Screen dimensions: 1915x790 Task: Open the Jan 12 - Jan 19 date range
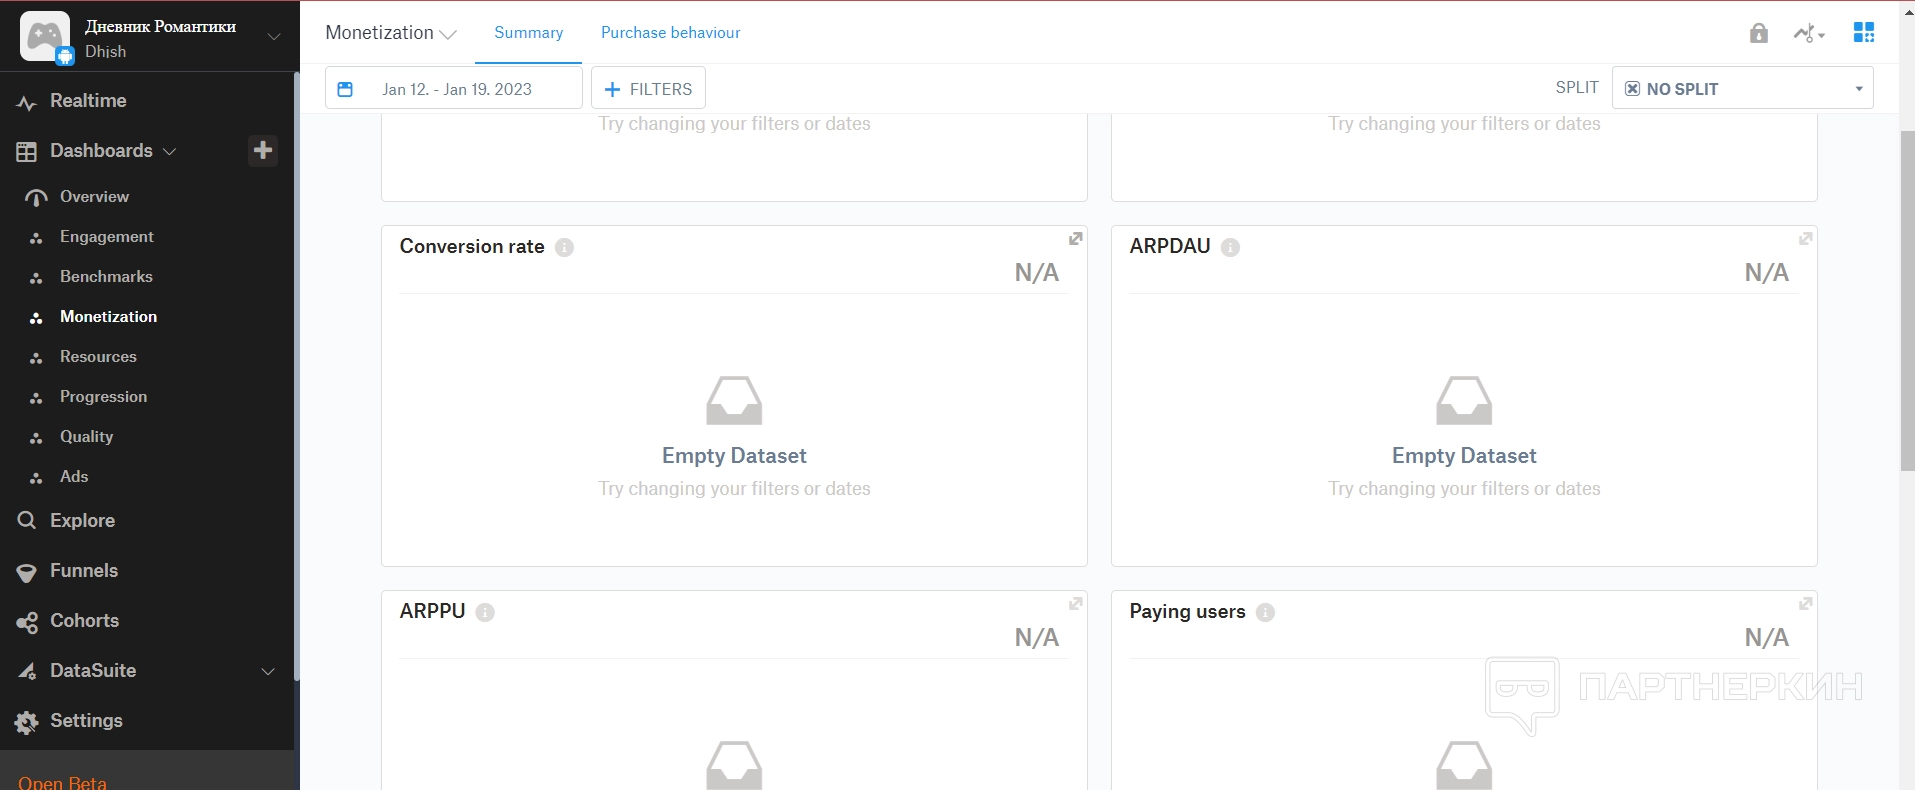454,88
